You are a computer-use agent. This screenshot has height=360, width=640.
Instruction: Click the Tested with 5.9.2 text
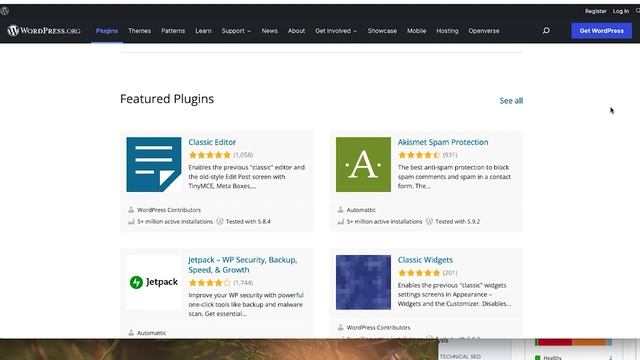(x=458, y=221)
